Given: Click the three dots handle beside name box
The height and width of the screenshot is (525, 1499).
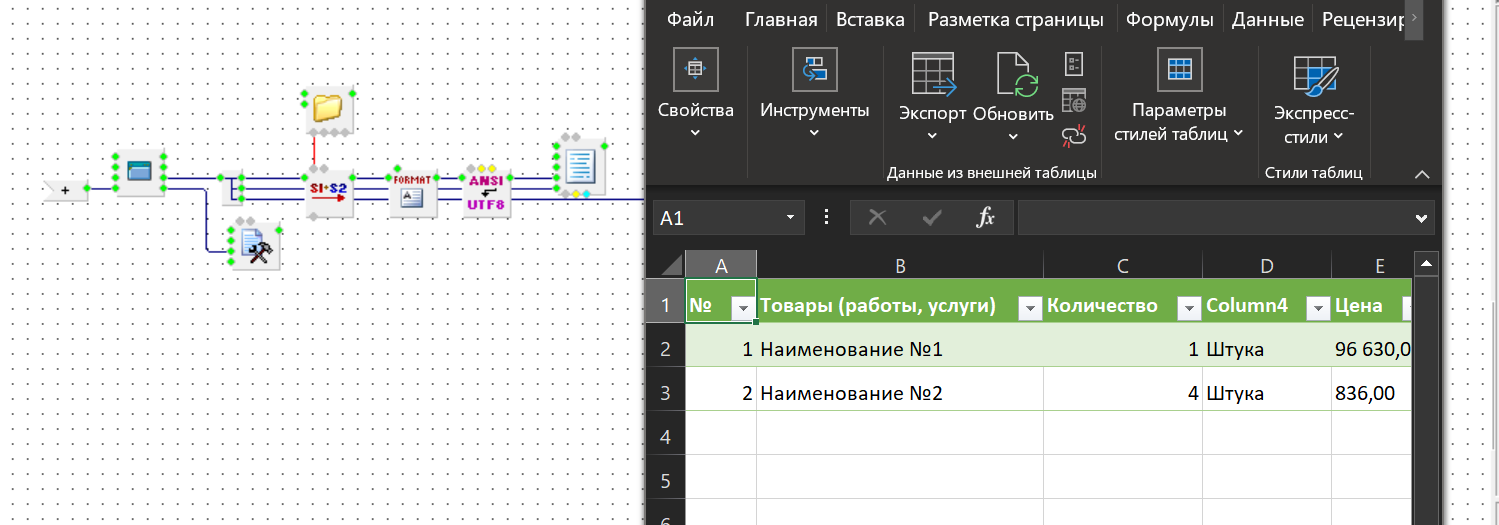Looking at the screenshot, I should tap(827, 217).
